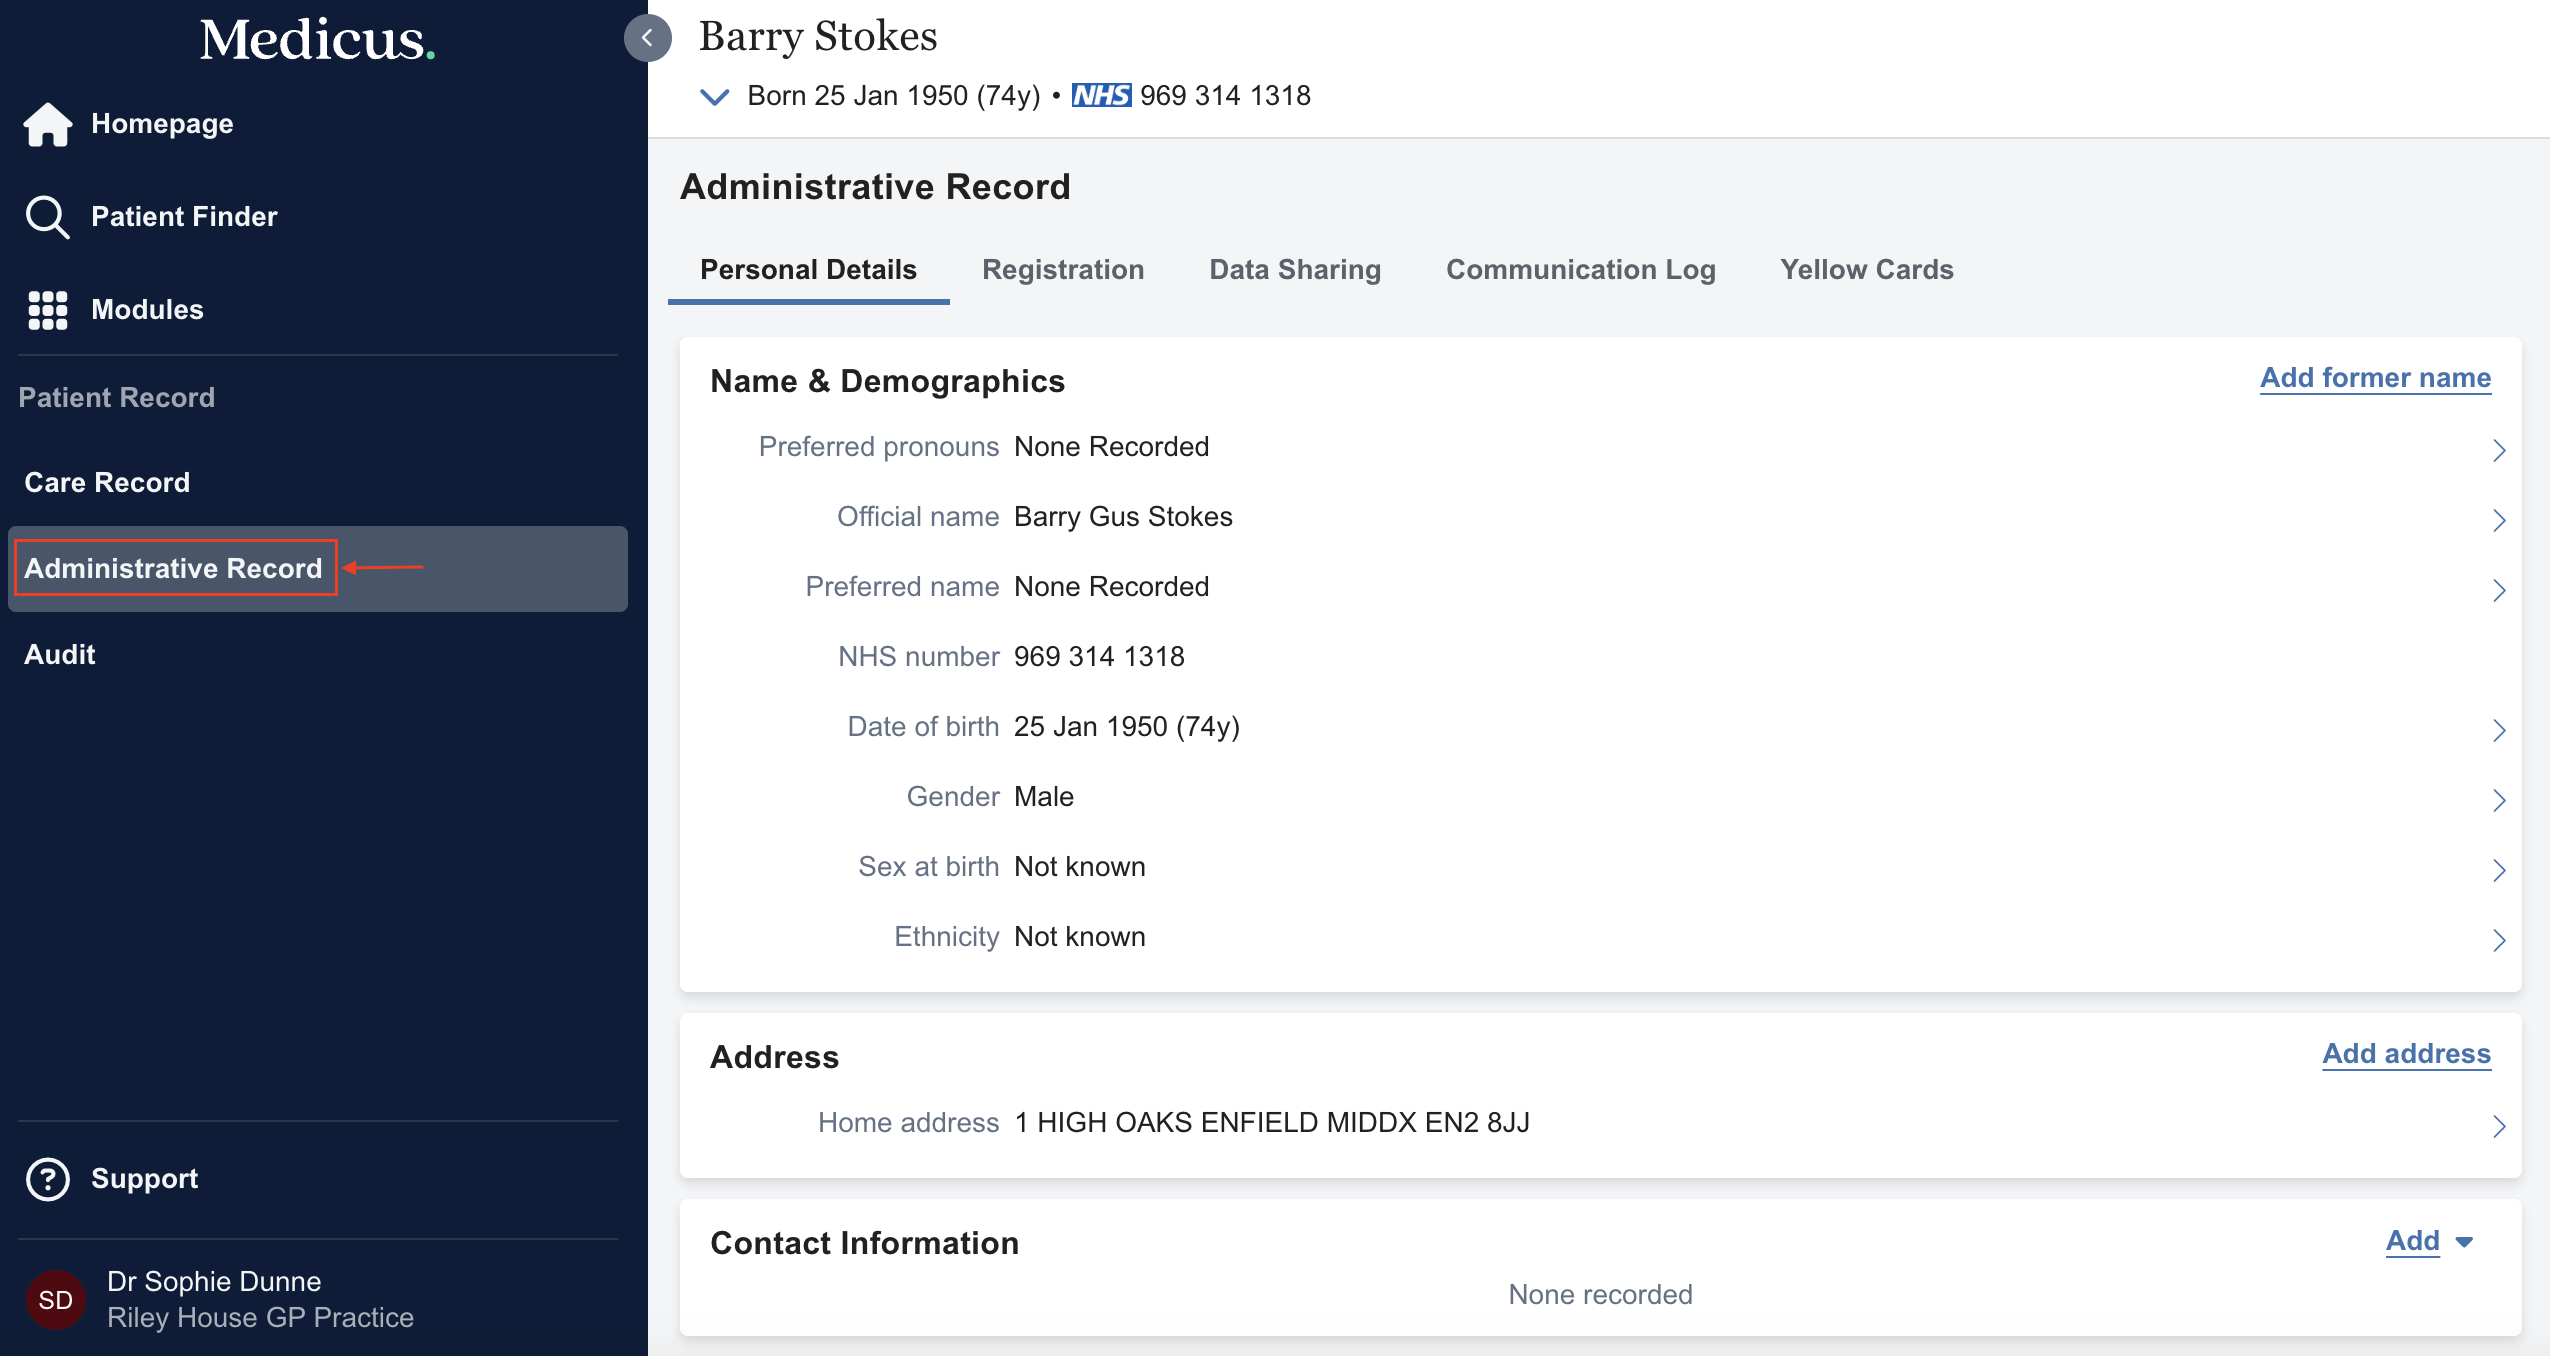
Task: Click the Add former name link
Action: (2375, 378)
